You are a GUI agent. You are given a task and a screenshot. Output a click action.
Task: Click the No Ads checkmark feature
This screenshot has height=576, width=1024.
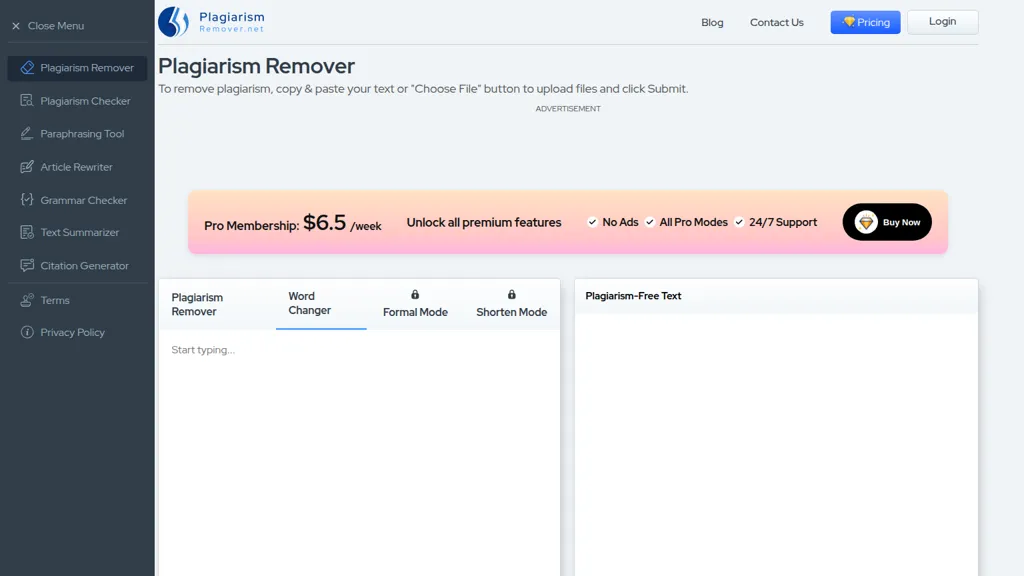613,222
